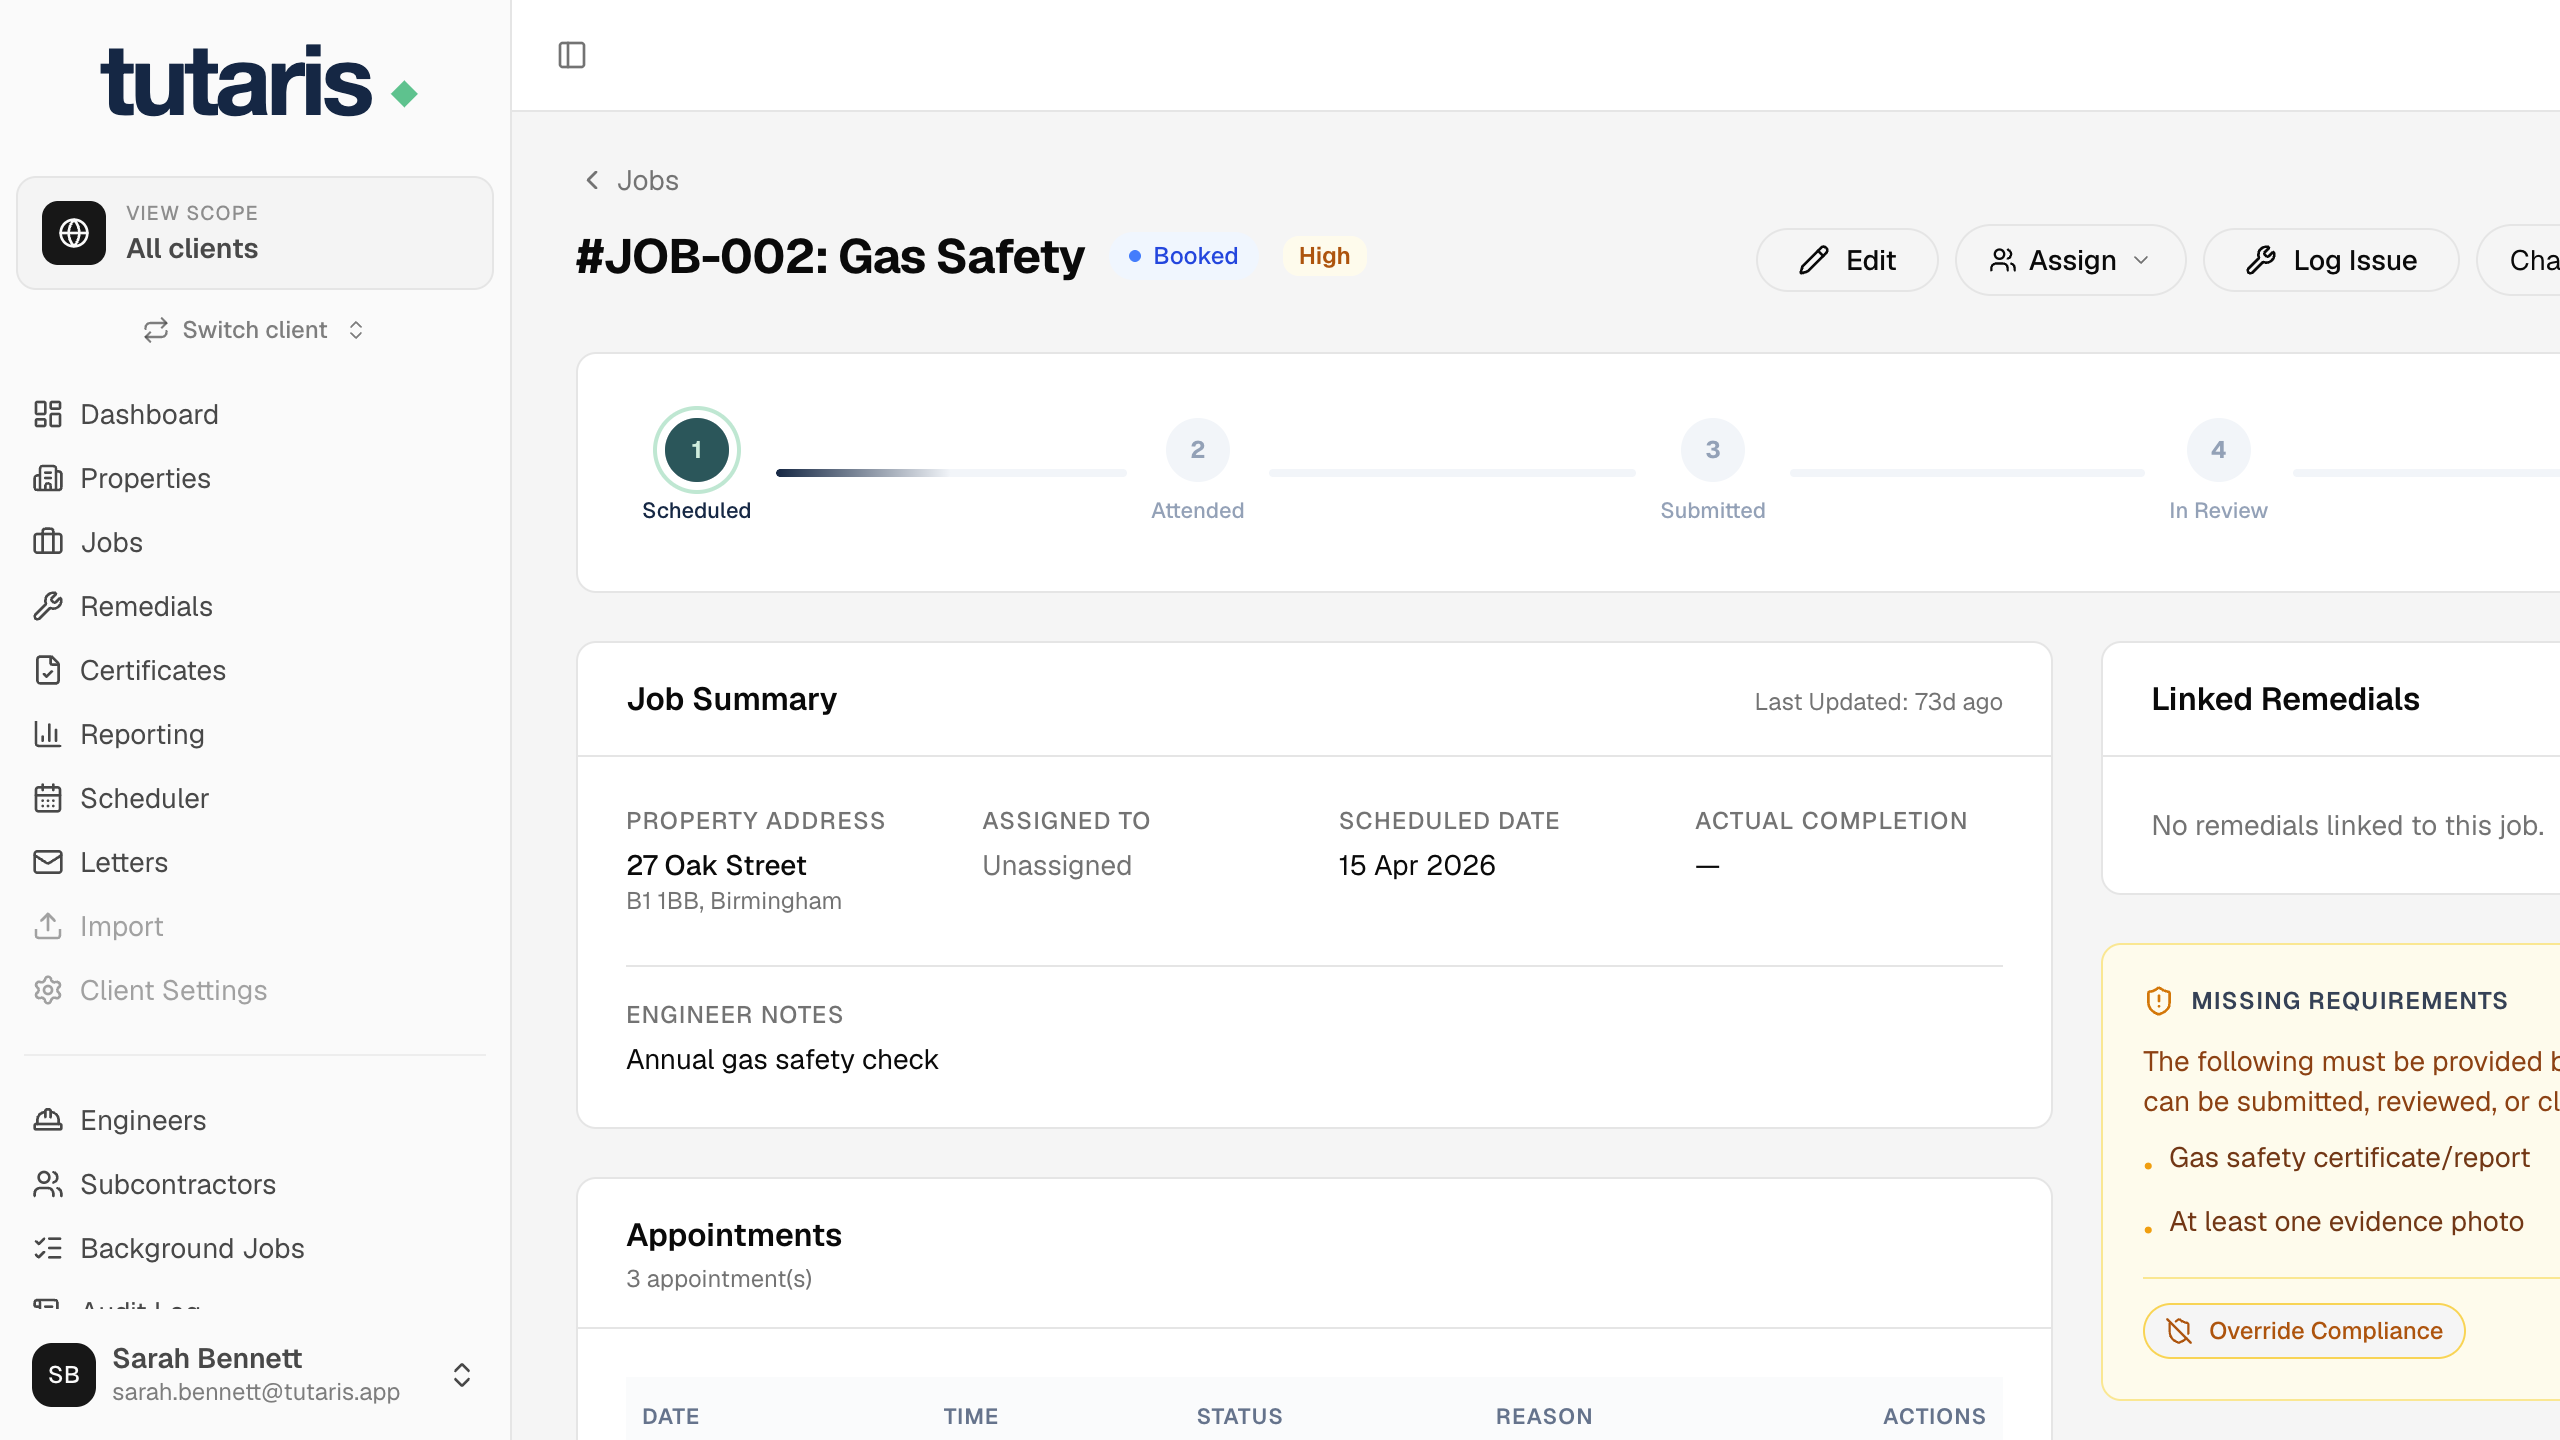Click the Background Jobs checklist icon

[48, 1248]
